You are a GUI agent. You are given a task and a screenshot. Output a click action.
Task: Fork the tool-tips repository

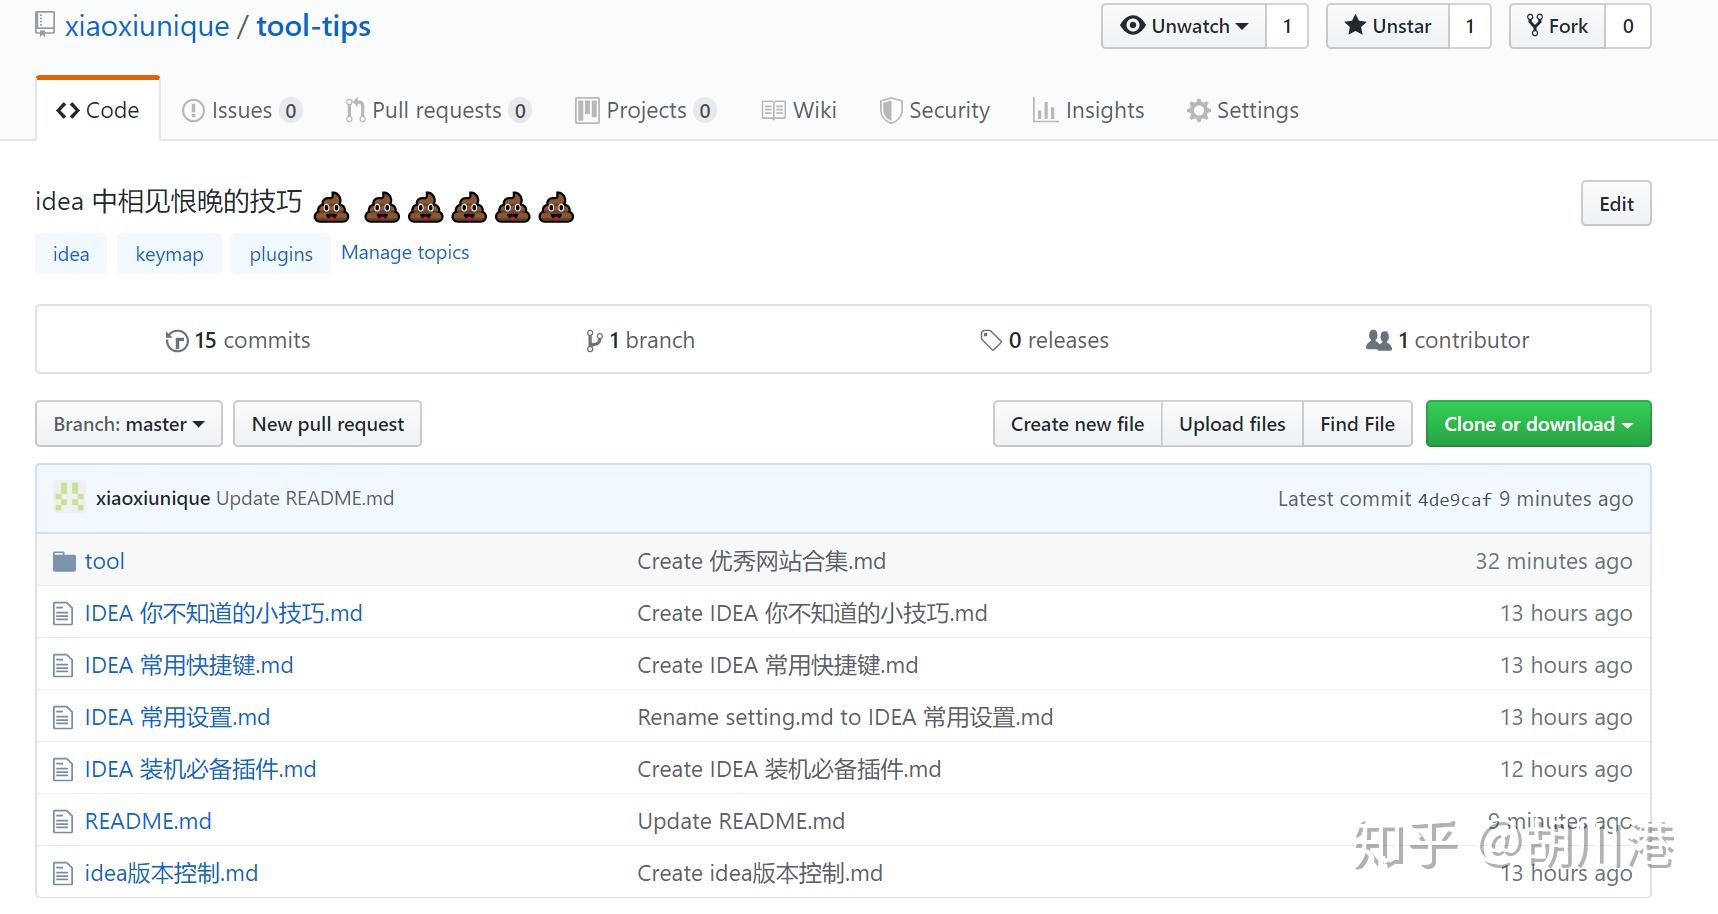pyautogui.click(x=1557, y=26)
